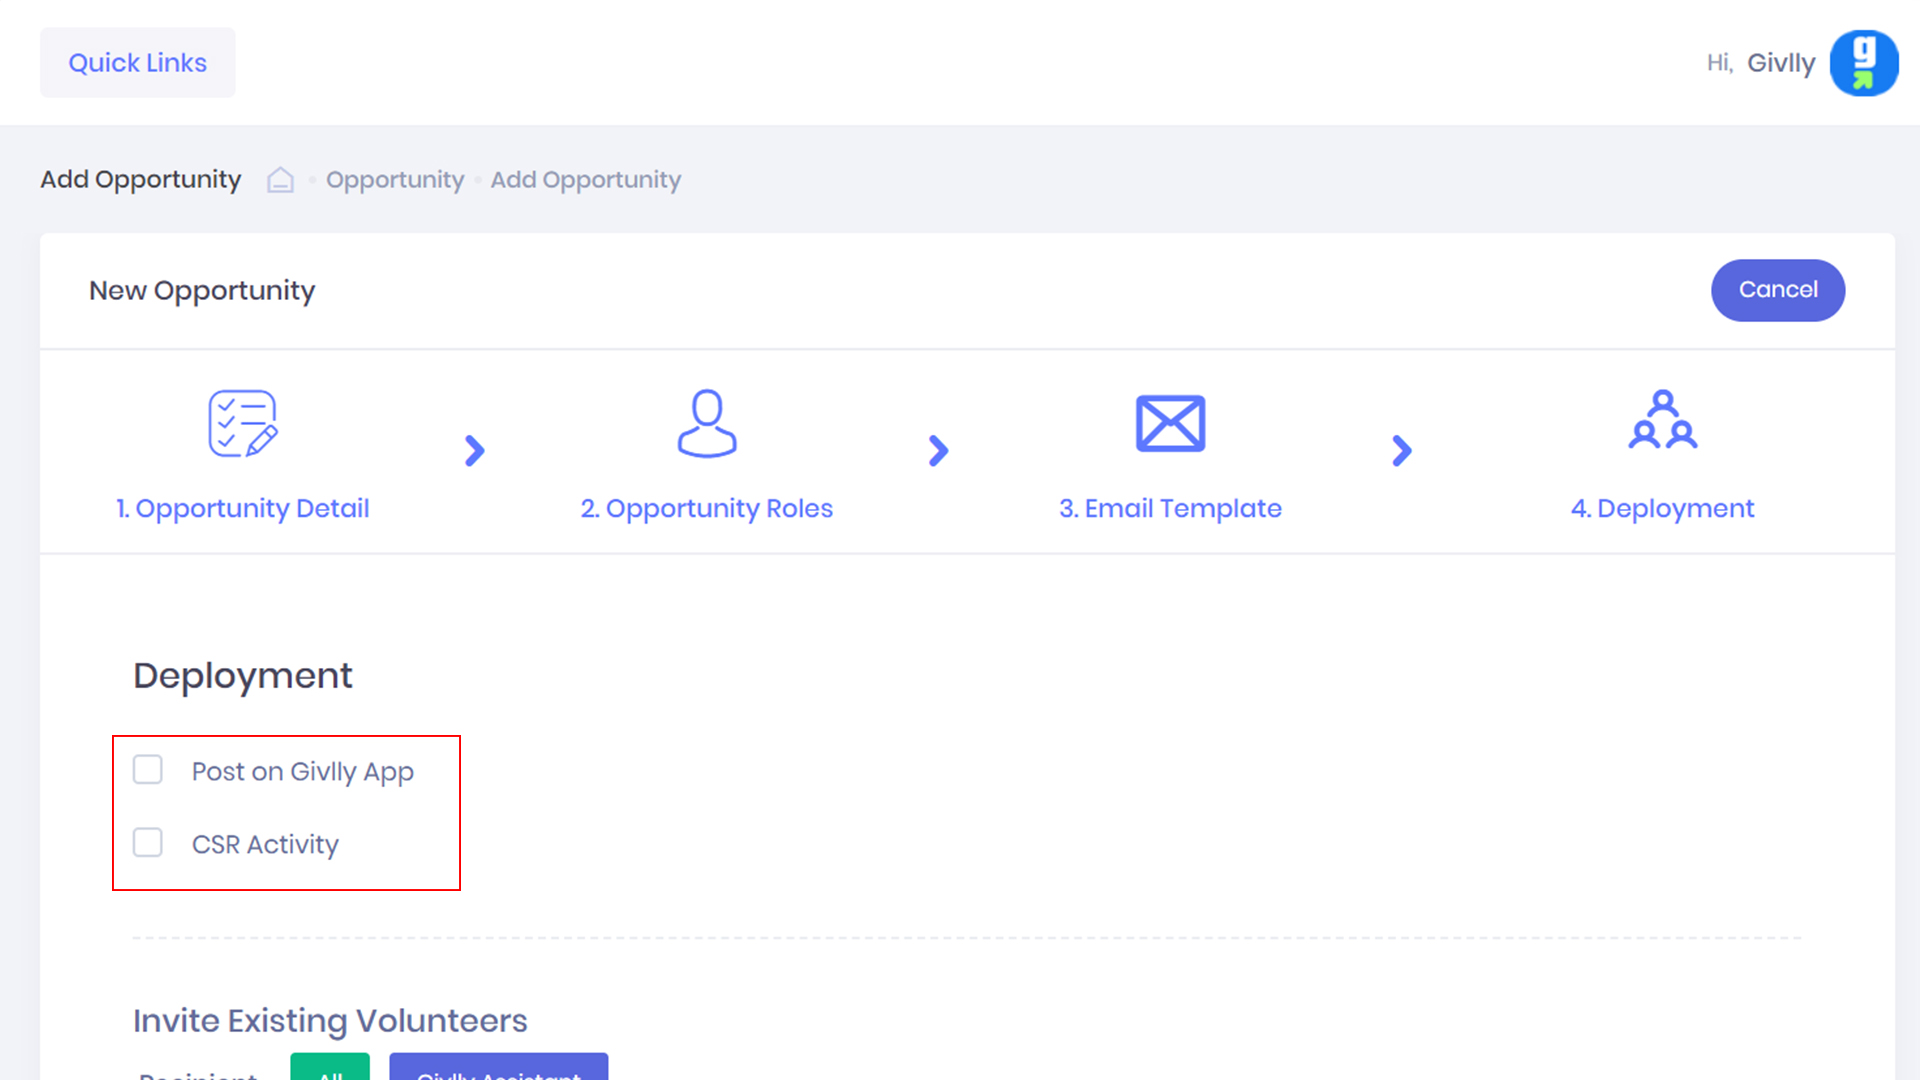Screen dimensions: 1920x1080
Task: Click the Add Opportunity breadcrumb link
Action: pyautogui.click(x=585, y=180)
